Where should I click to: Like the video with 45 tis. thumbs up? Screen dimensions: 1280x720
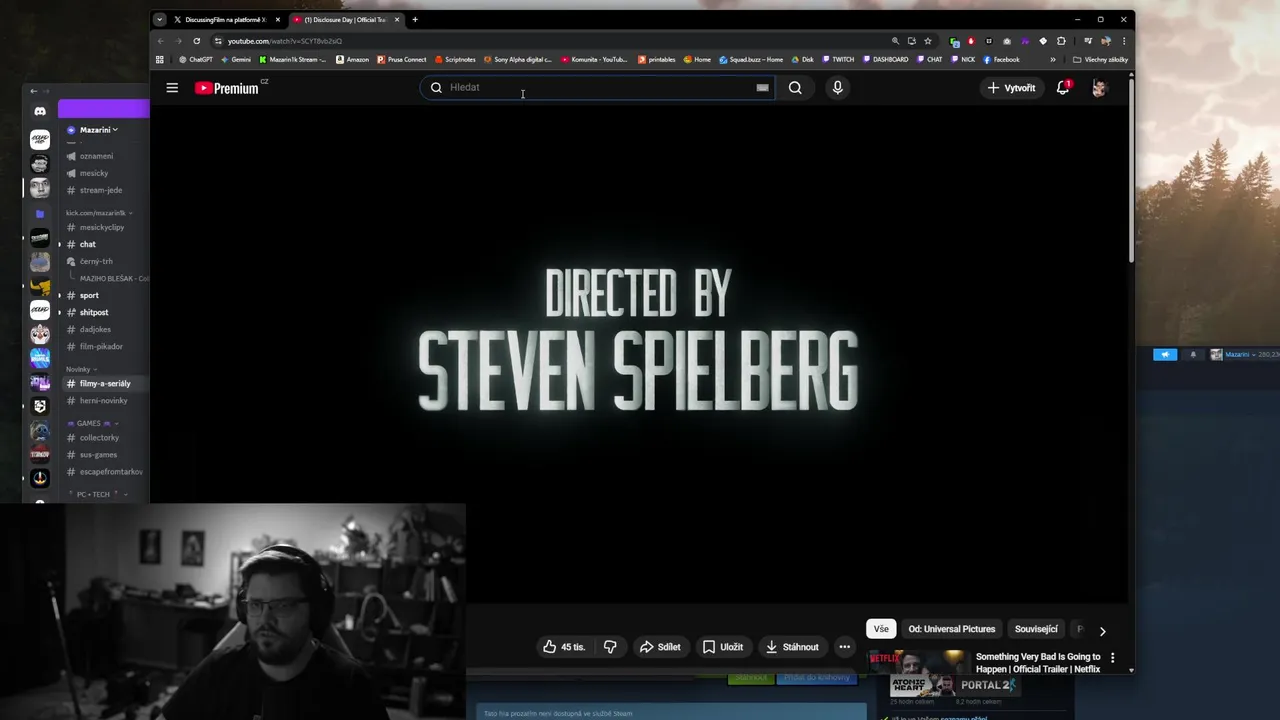click(x=564, y=647)
